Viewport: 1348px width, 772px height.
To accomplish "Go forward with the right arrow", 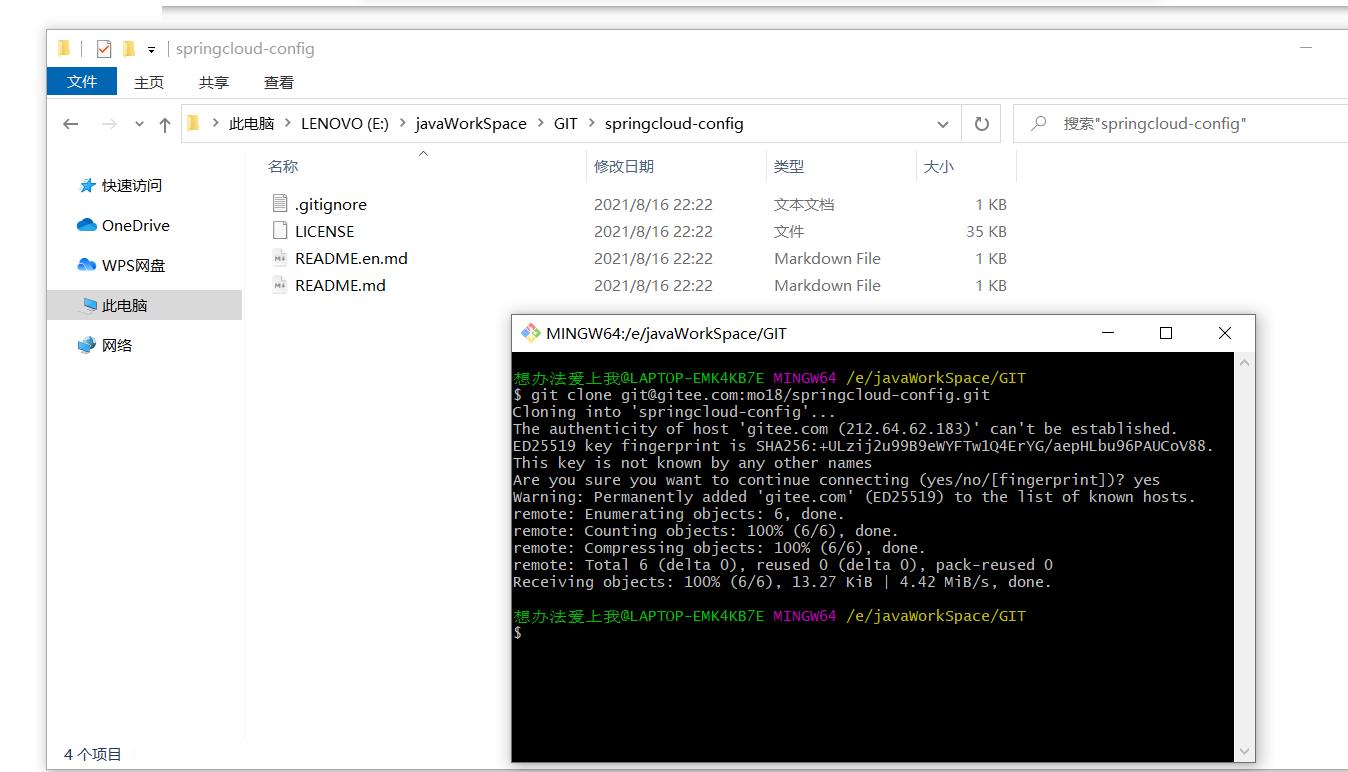I will (110, 124).
